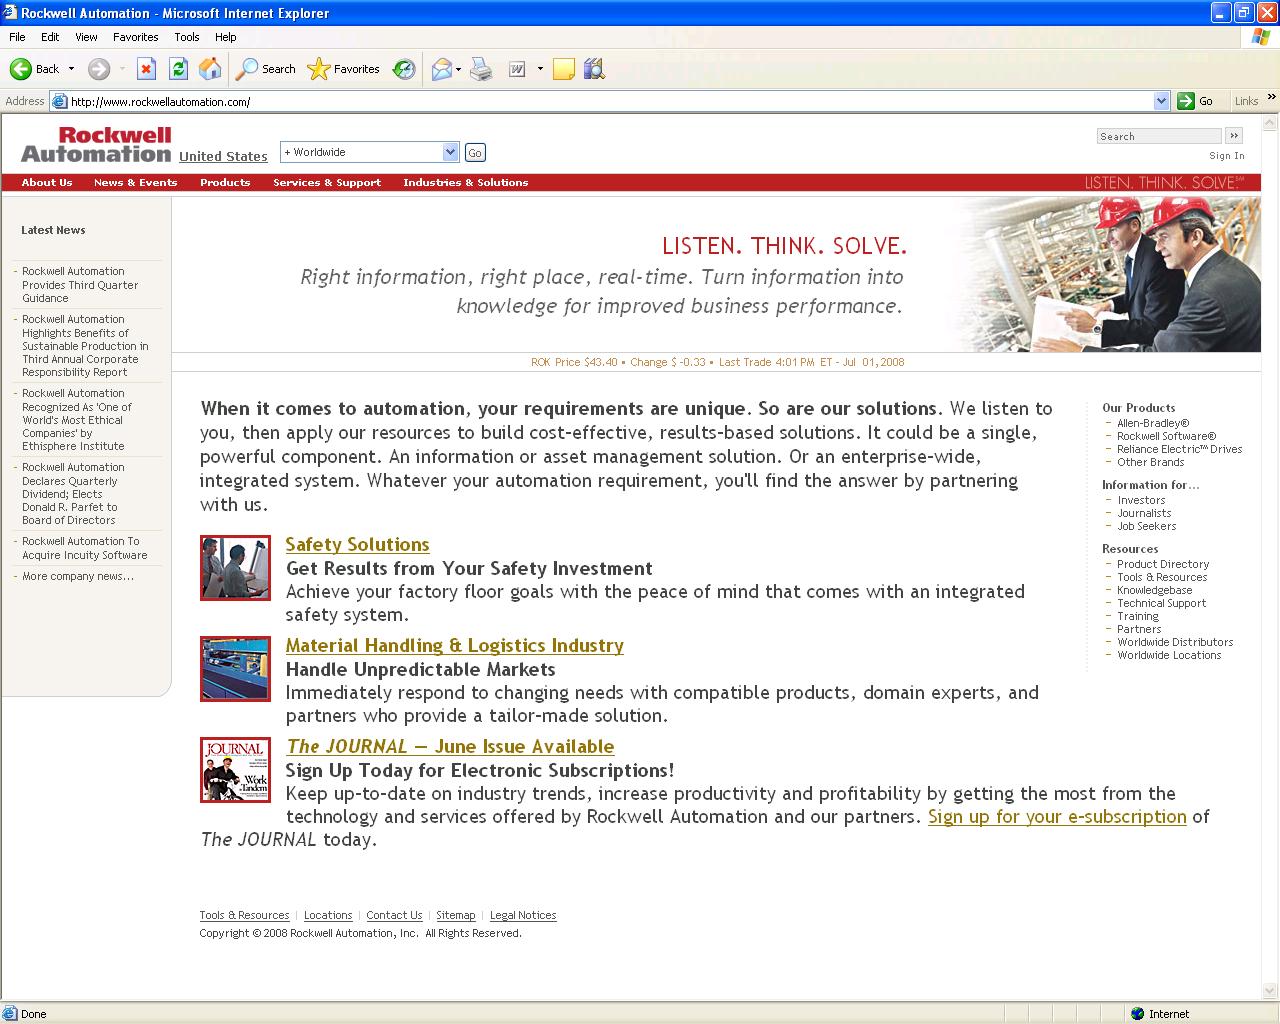Open The JOURNAL June Issue link
1280x1024 pixels.
[x=450, y=746]
